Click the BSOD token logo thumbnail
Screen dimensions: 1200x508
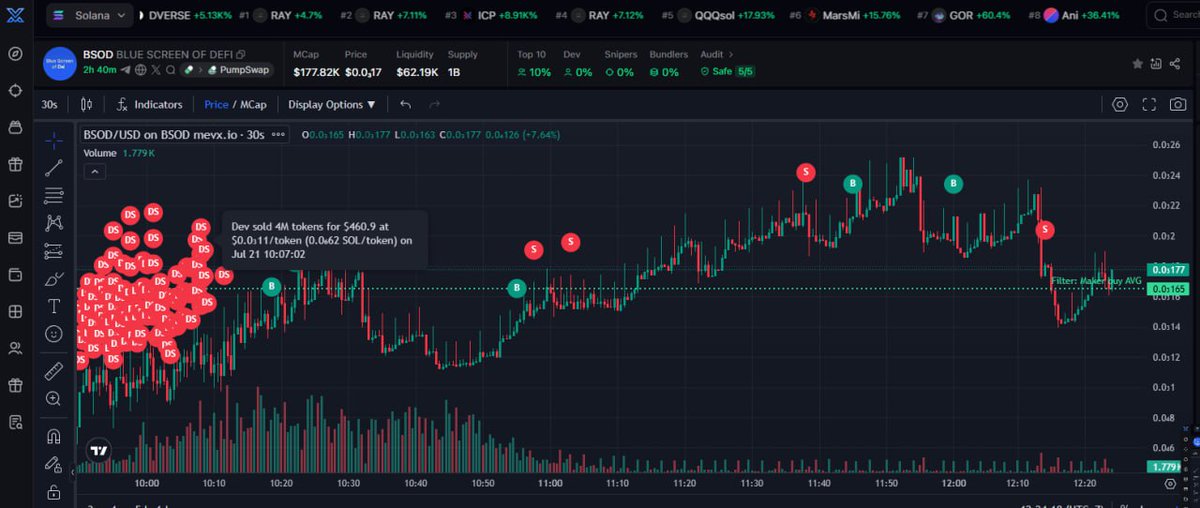[60, 63]
